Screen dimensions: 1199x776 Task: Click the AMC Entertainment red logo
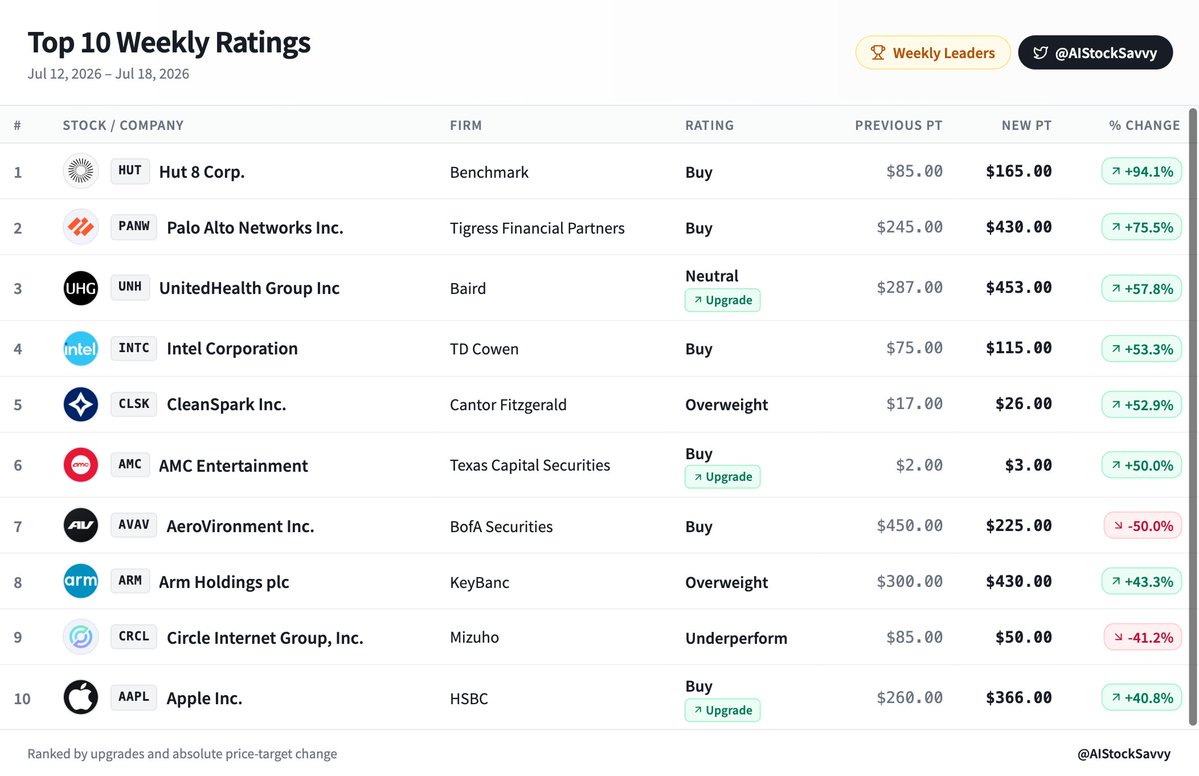point(80,465)
